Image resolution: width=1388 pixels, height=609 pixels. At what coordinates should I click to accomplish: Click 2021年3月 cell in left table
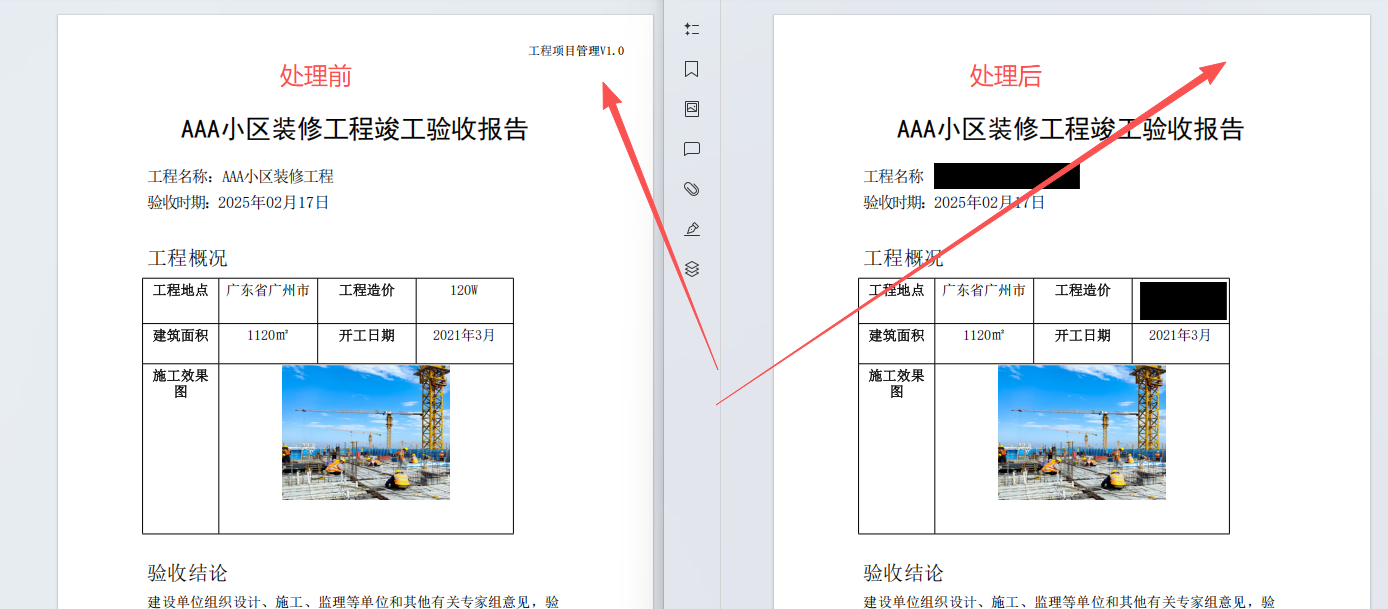tap(464, 336)
